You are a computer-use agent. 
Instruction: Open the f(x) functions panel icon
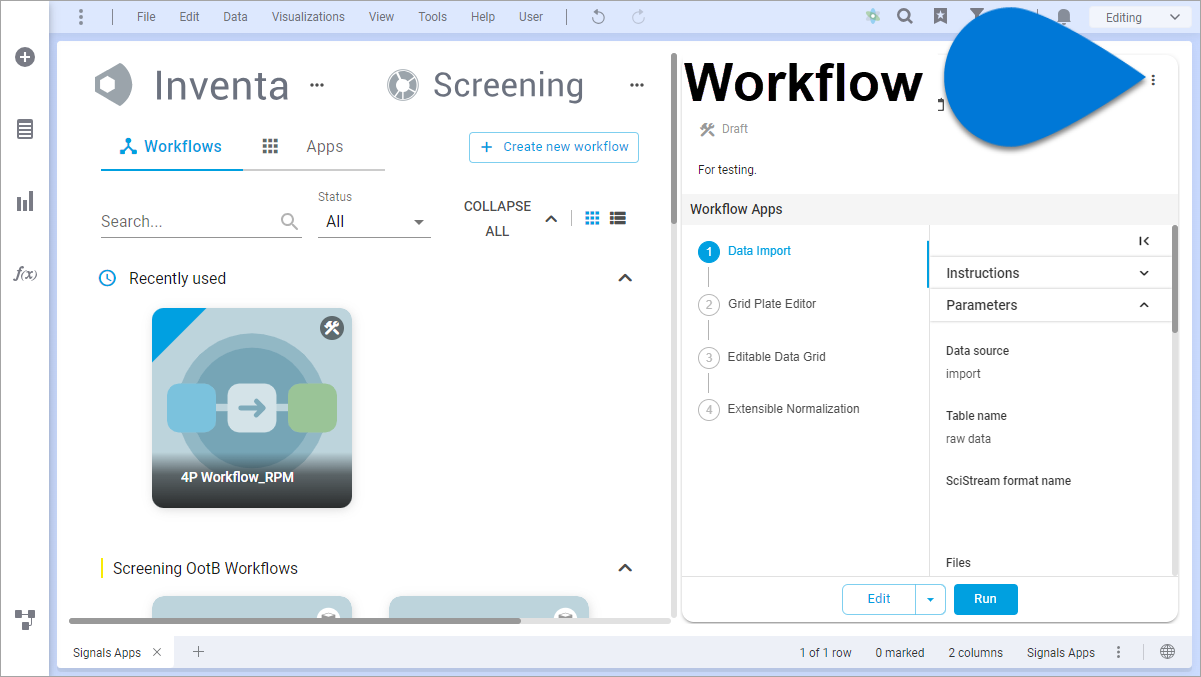[25, 274]
